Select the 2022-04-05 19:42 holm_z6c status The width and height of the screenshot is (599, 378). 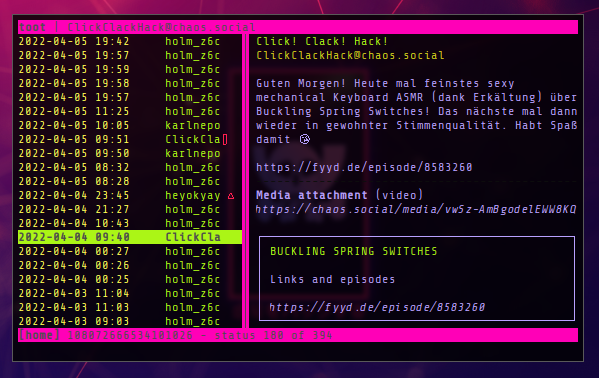[x=130, y=41]
